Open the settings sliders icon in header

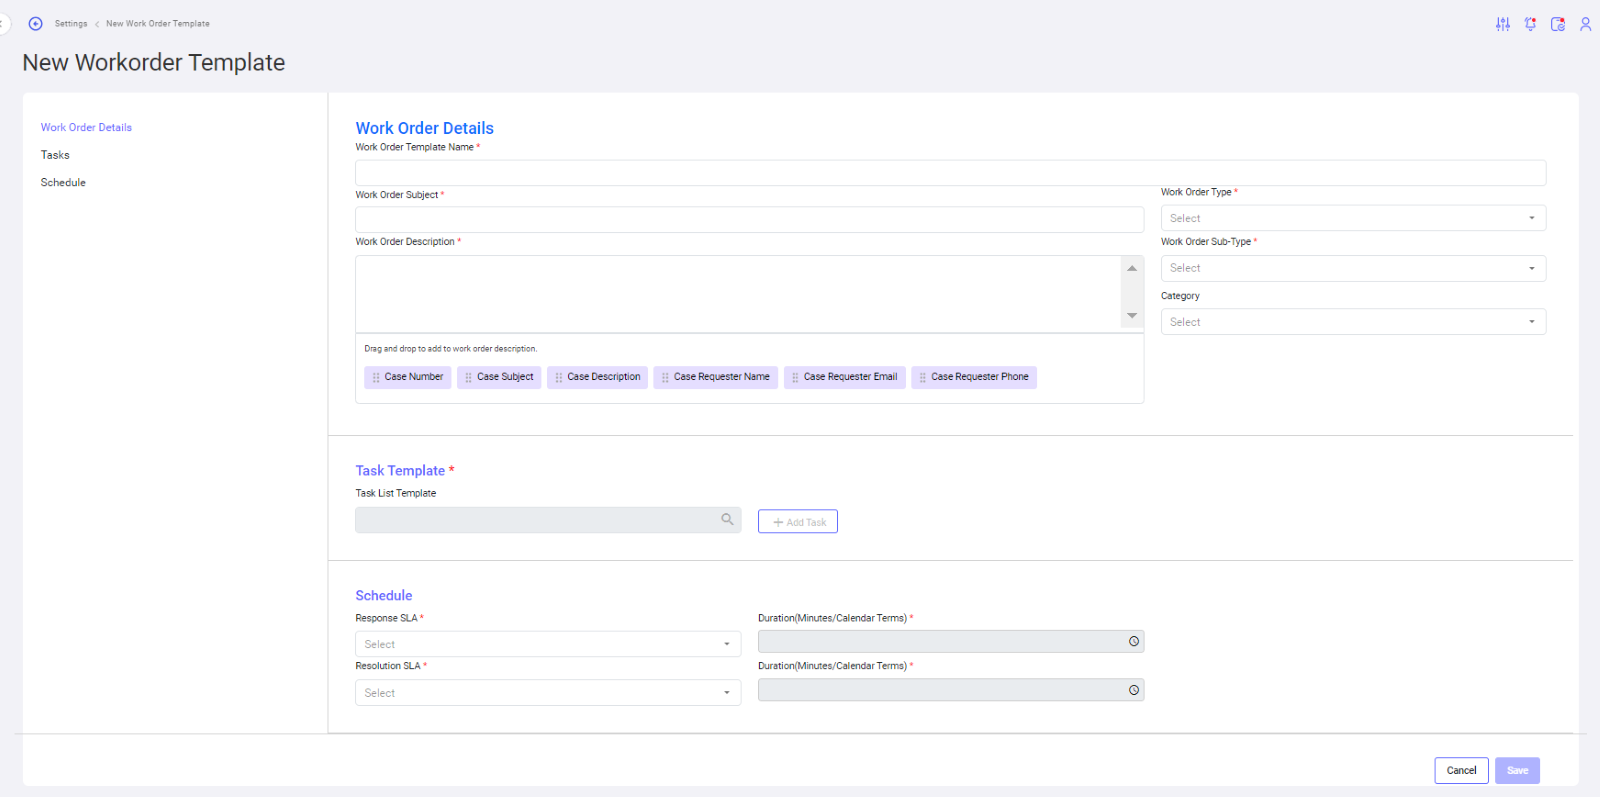(x=1502, y=24)
